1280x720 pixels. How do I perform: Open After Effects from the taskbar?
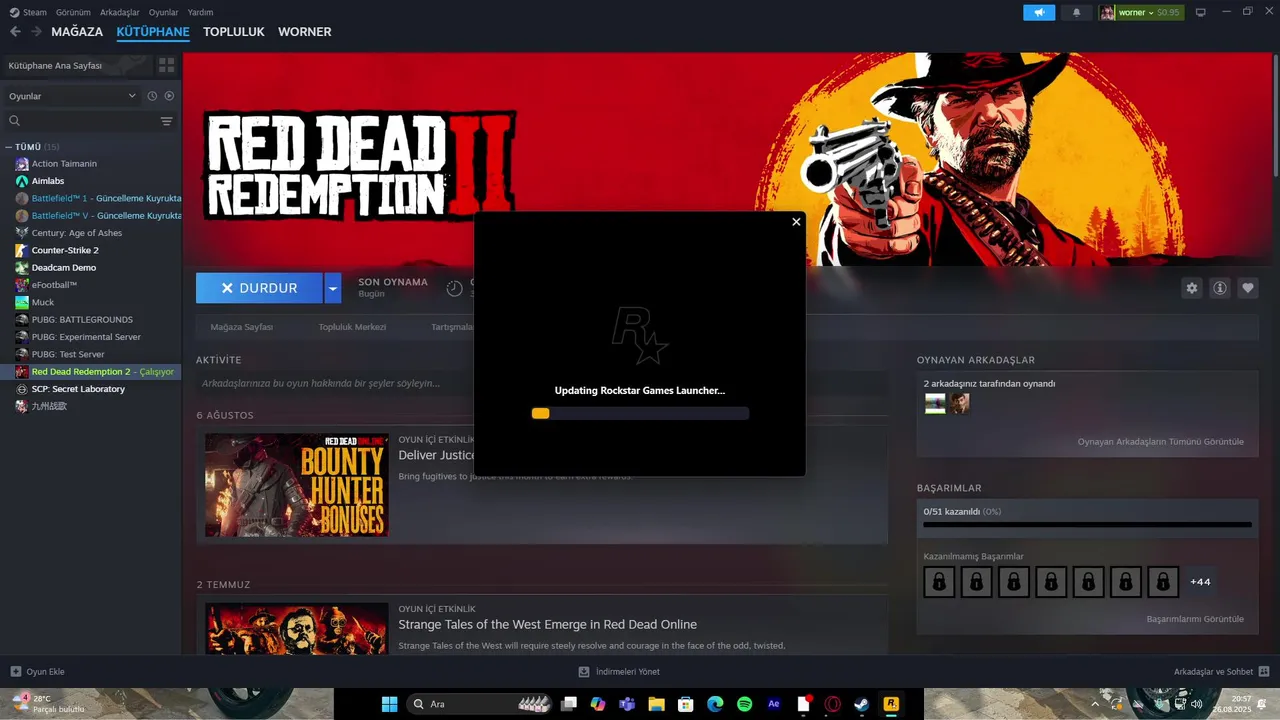point(774,704)
